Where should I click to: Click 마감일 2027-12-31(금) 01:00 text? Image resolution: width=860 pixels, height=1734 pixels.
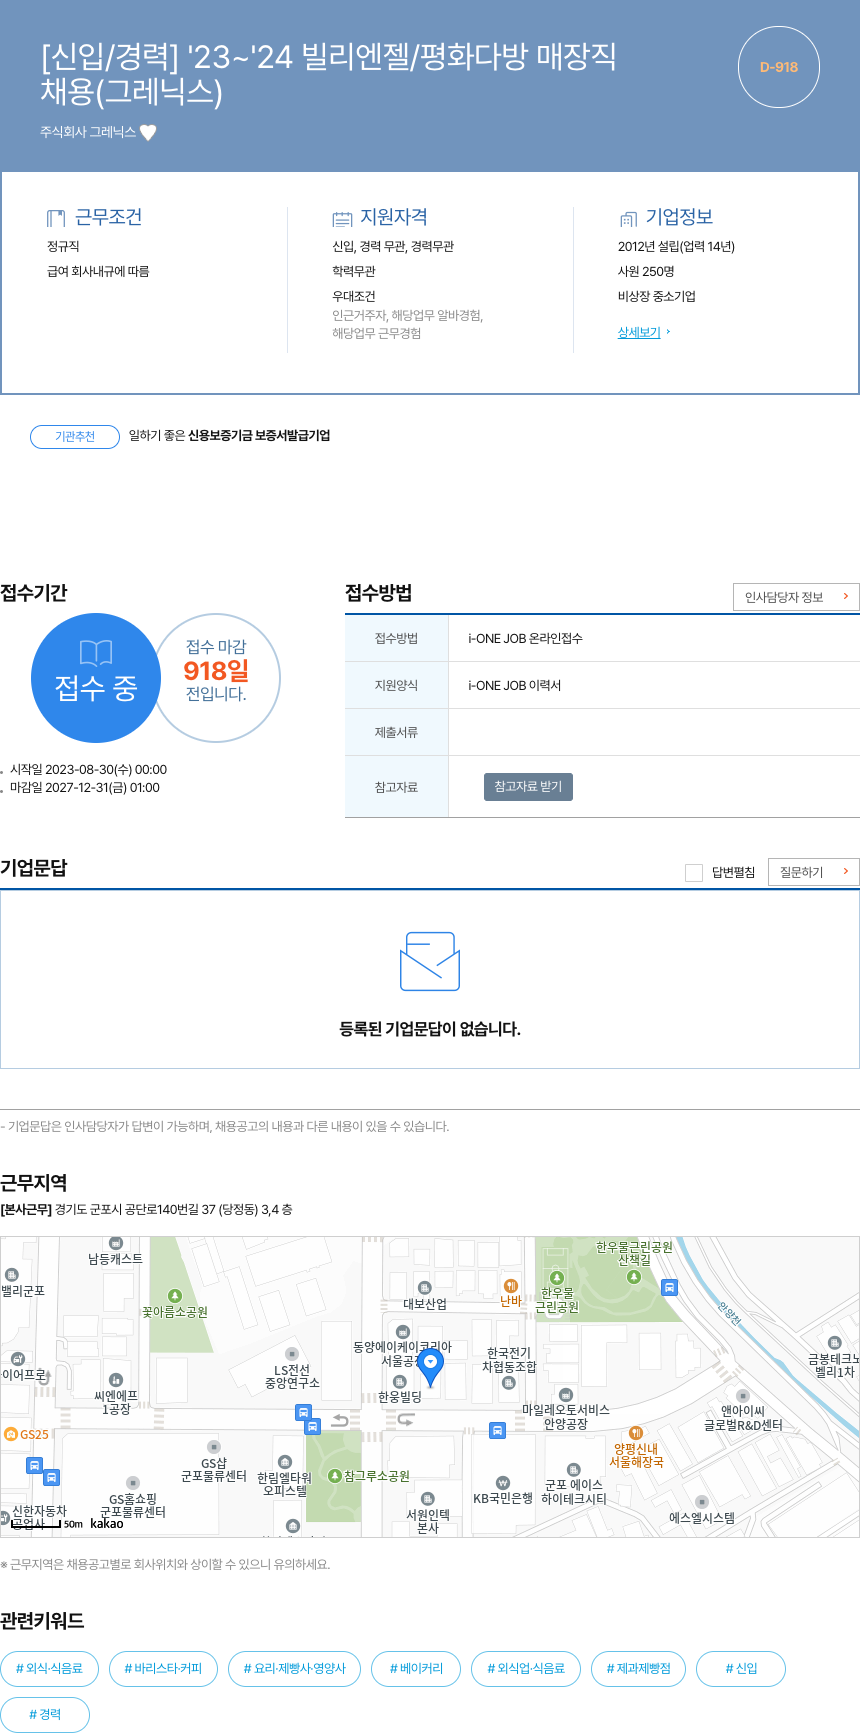pyautogui.click(x=85, y=787)
